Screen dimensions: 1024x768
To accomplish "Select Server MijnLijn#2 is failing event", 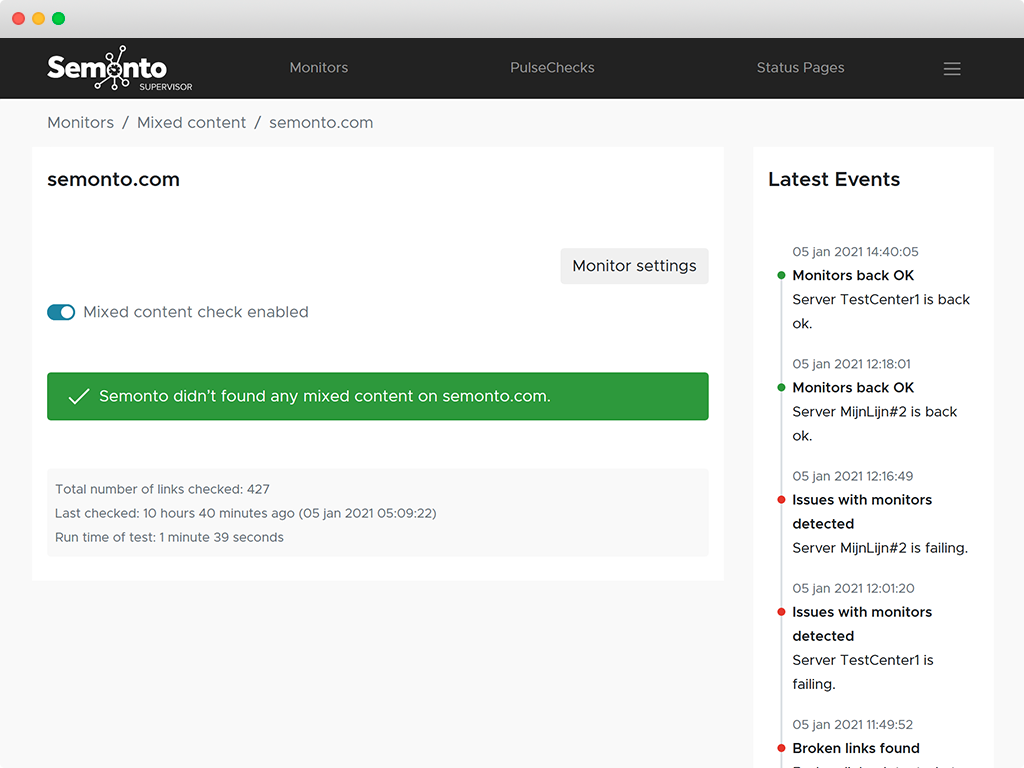I will [x=880, y=548].
